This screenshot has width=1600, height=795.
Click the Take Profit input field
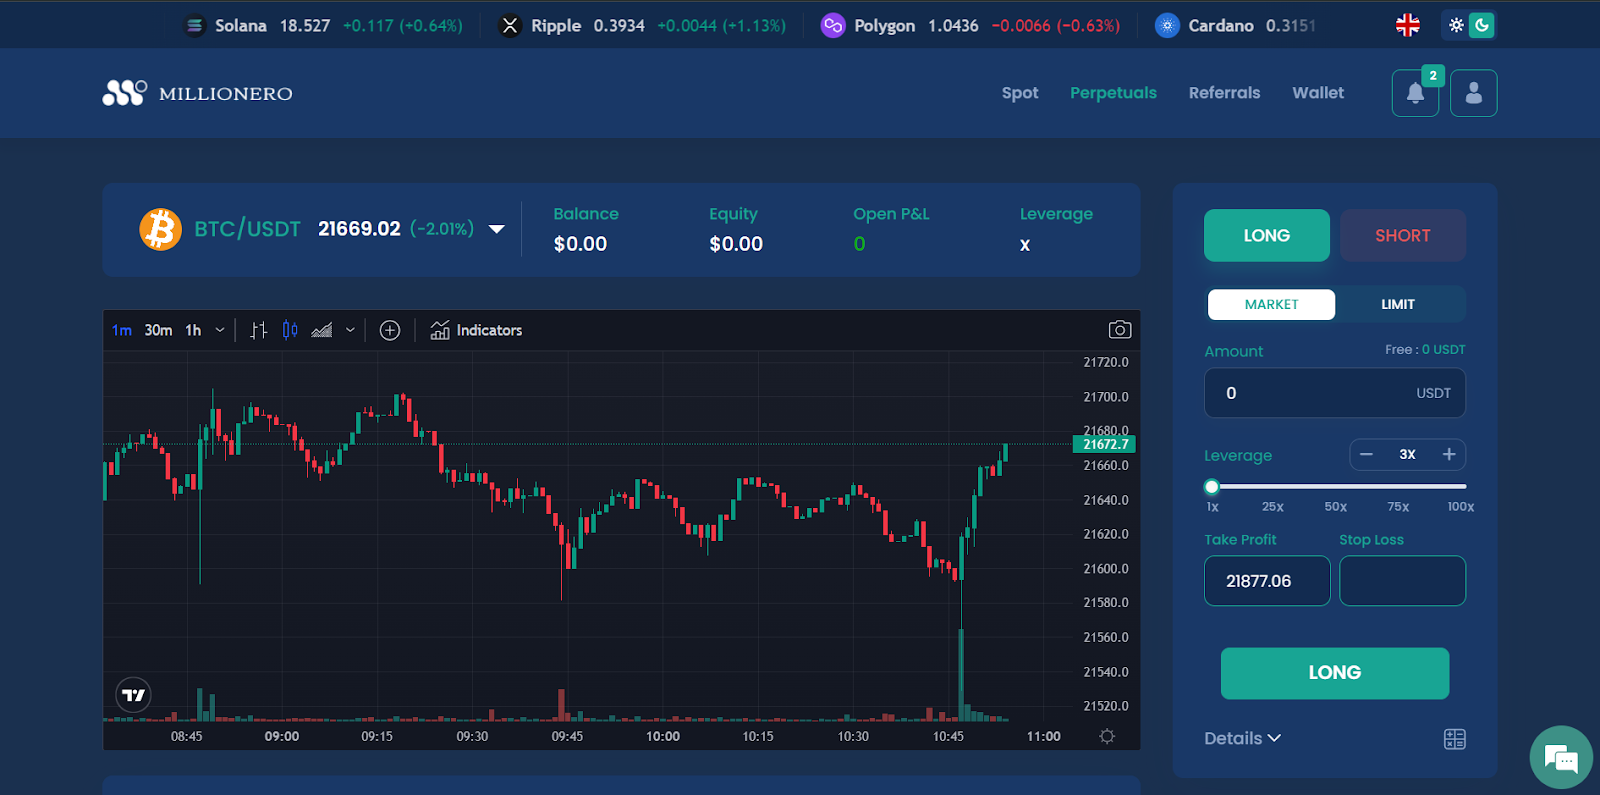click(x=1267, y=581)
